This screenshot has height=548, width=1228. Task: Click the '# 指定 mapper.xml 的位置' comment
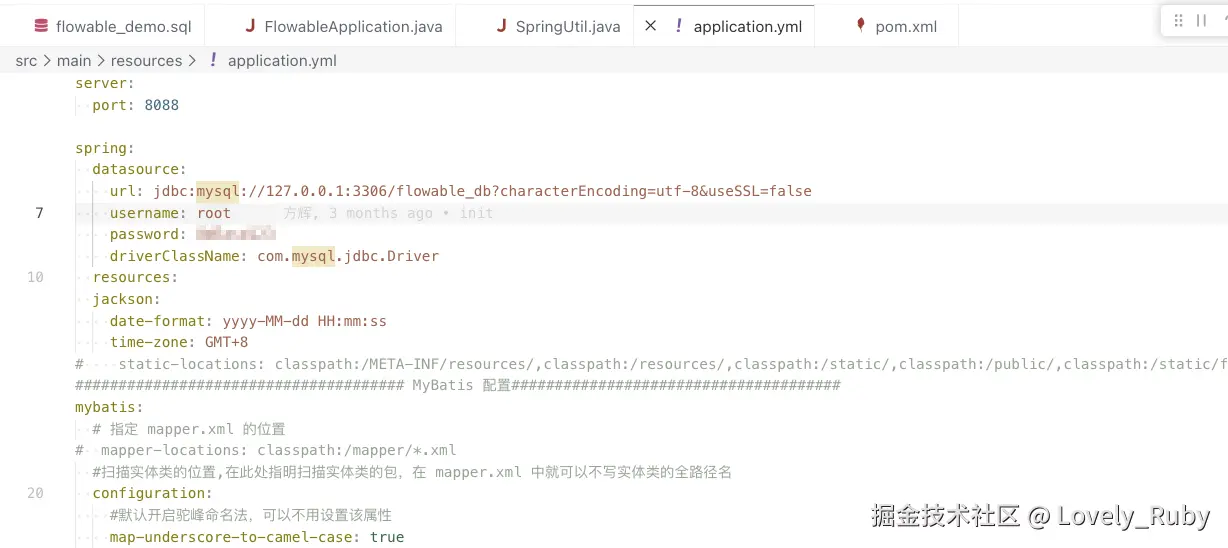(188, 429)
